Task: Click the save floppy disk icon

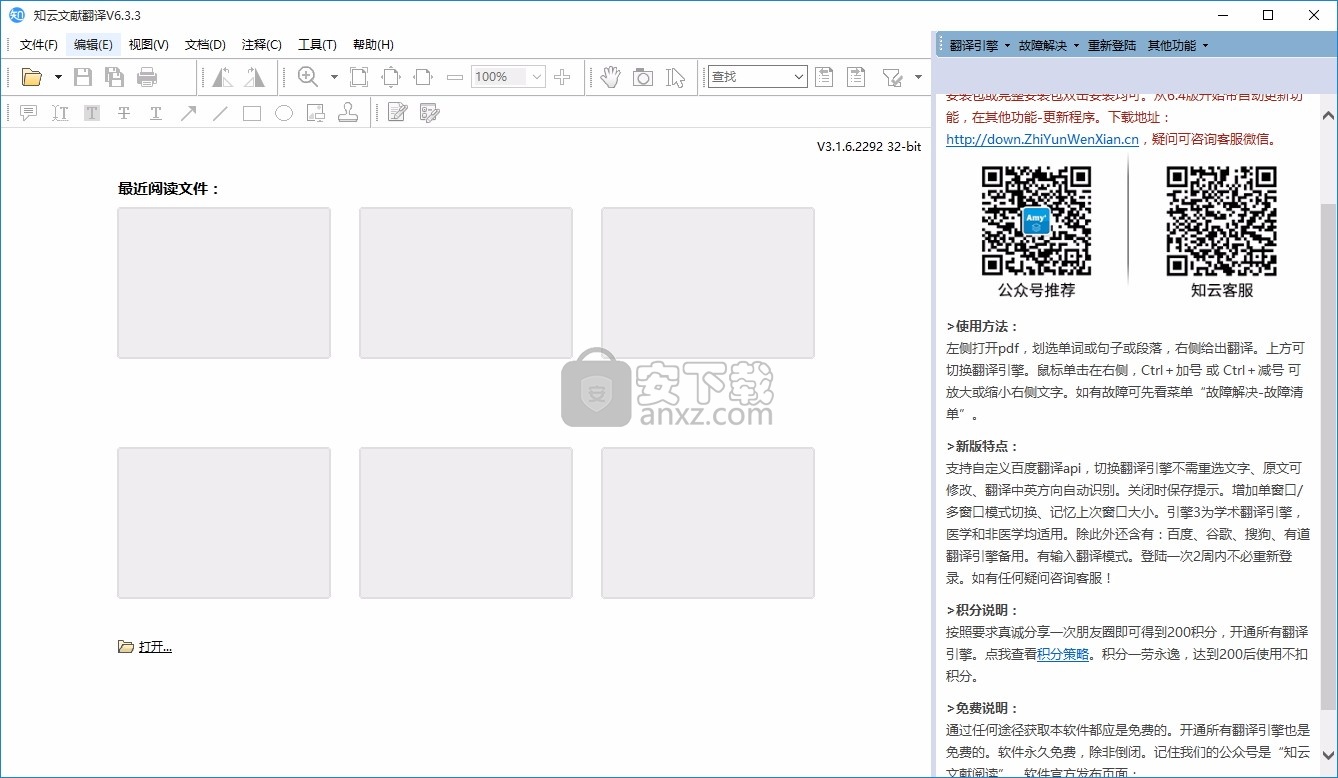Action: [83, 77]
